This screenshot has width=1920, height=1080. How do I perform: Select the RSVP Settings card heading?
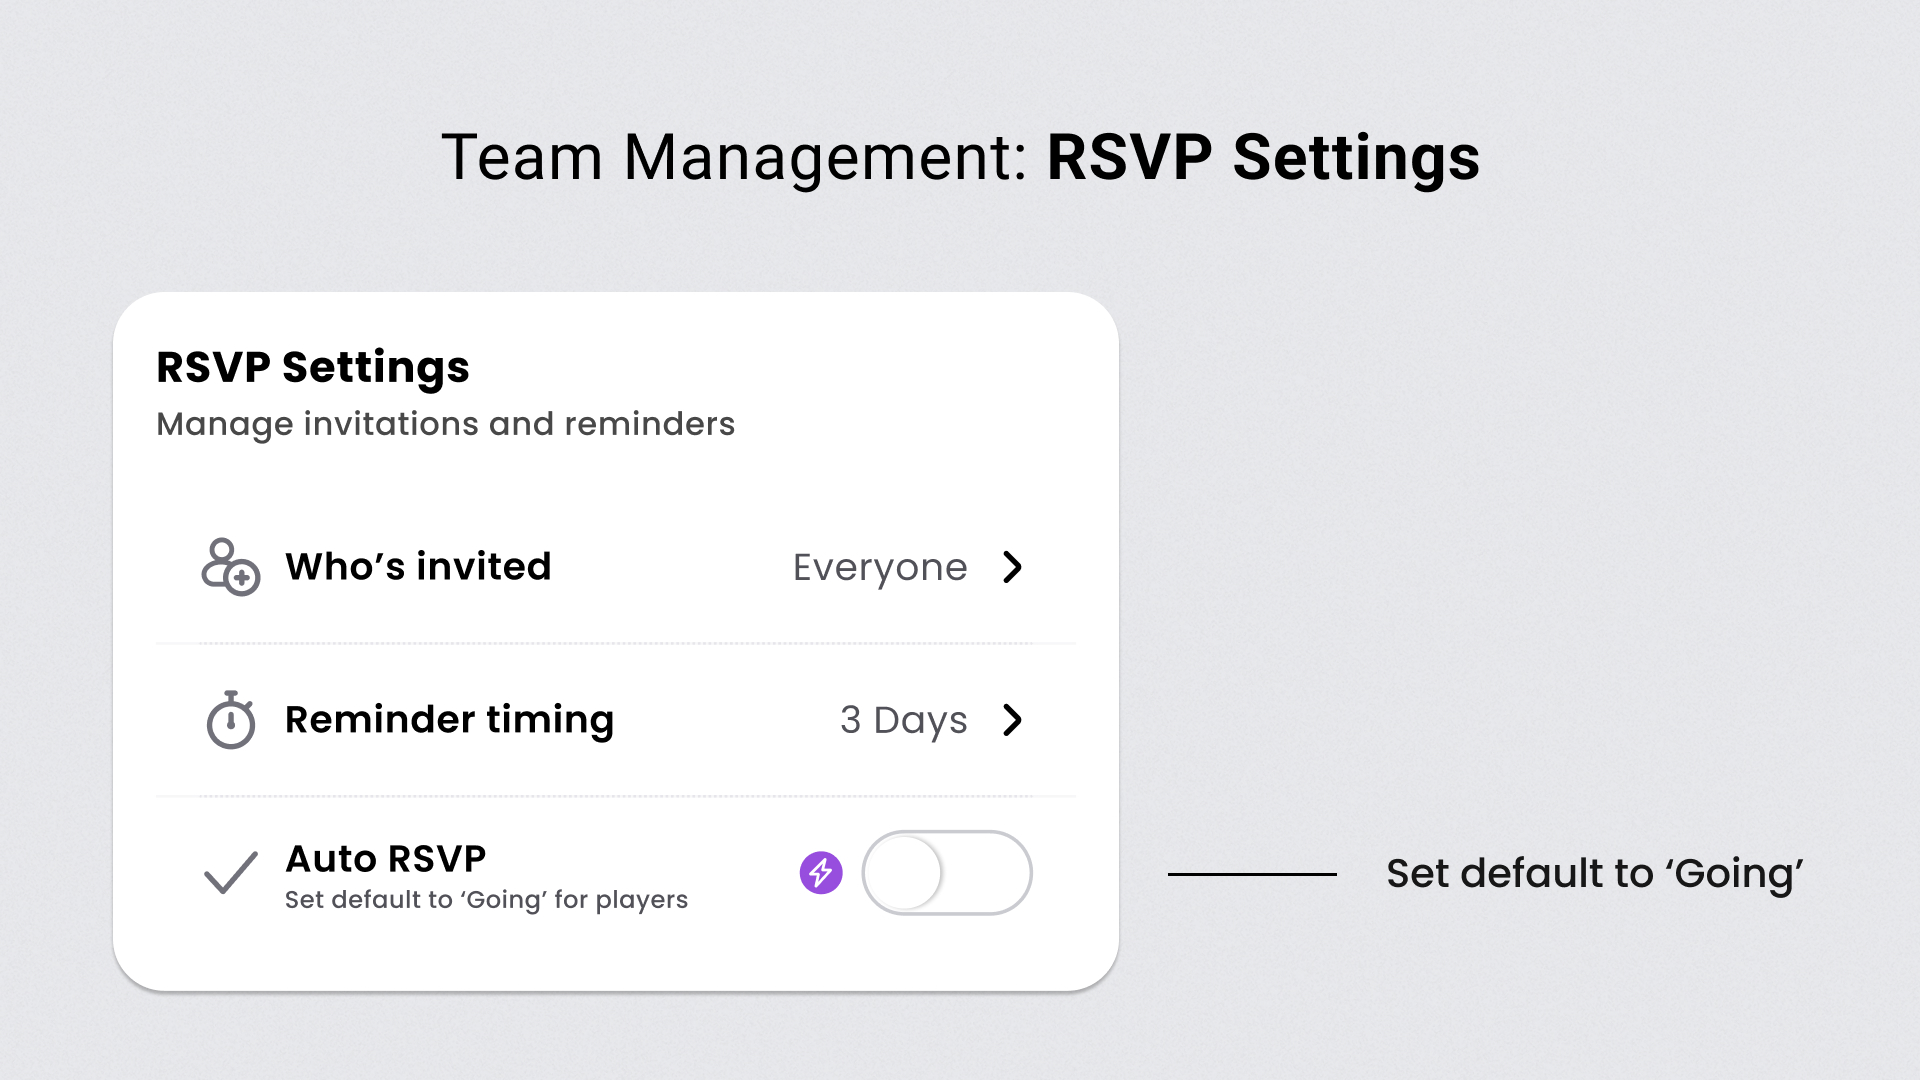pos(312,367)
